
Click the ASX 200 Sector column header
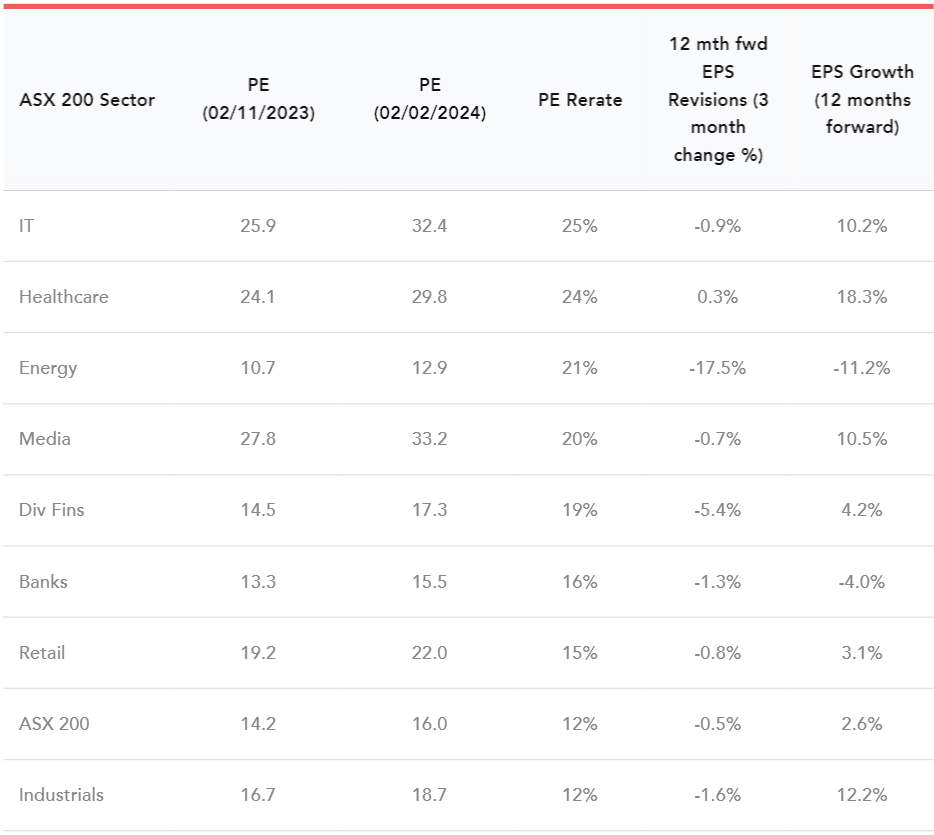pos(87,100)
